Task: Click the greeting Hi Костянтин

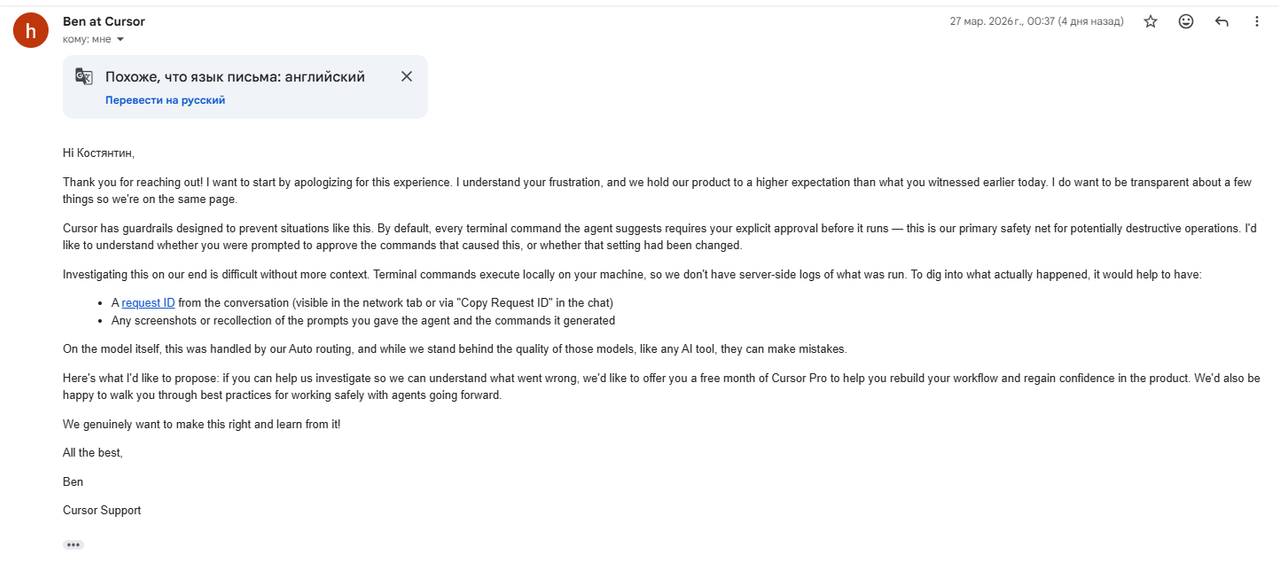Action: click(98, 153)
